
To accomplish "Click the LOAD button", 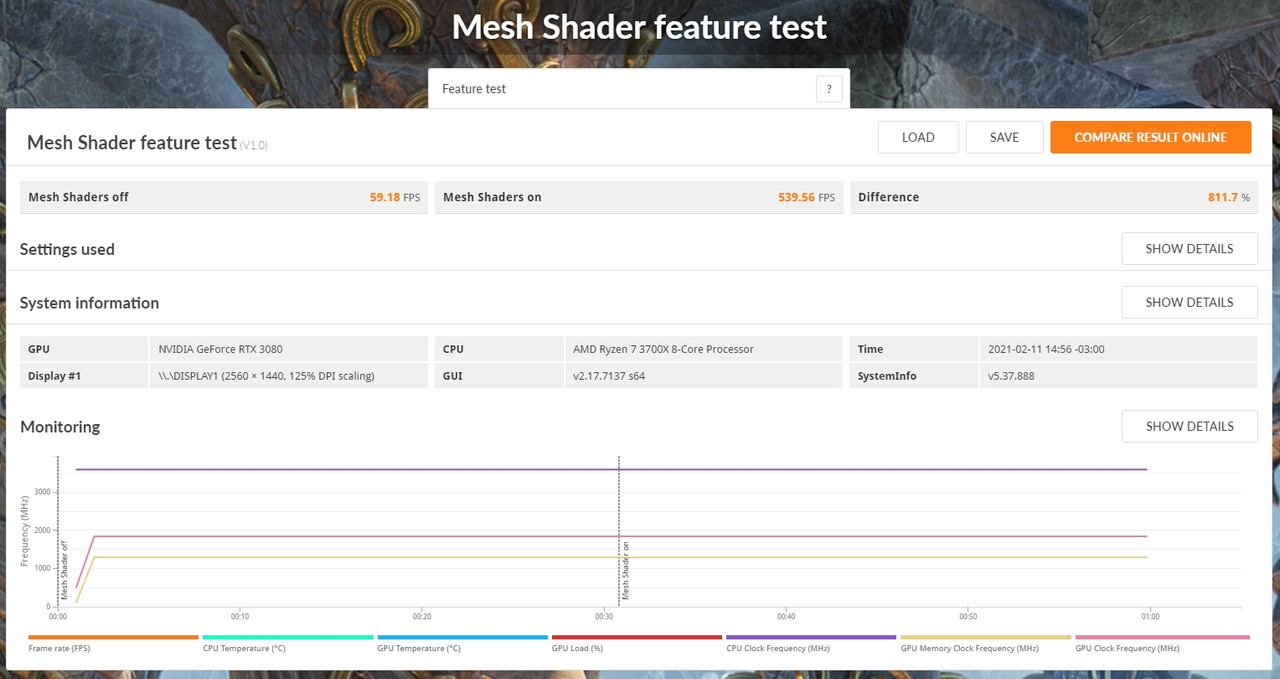I will 918,137.
